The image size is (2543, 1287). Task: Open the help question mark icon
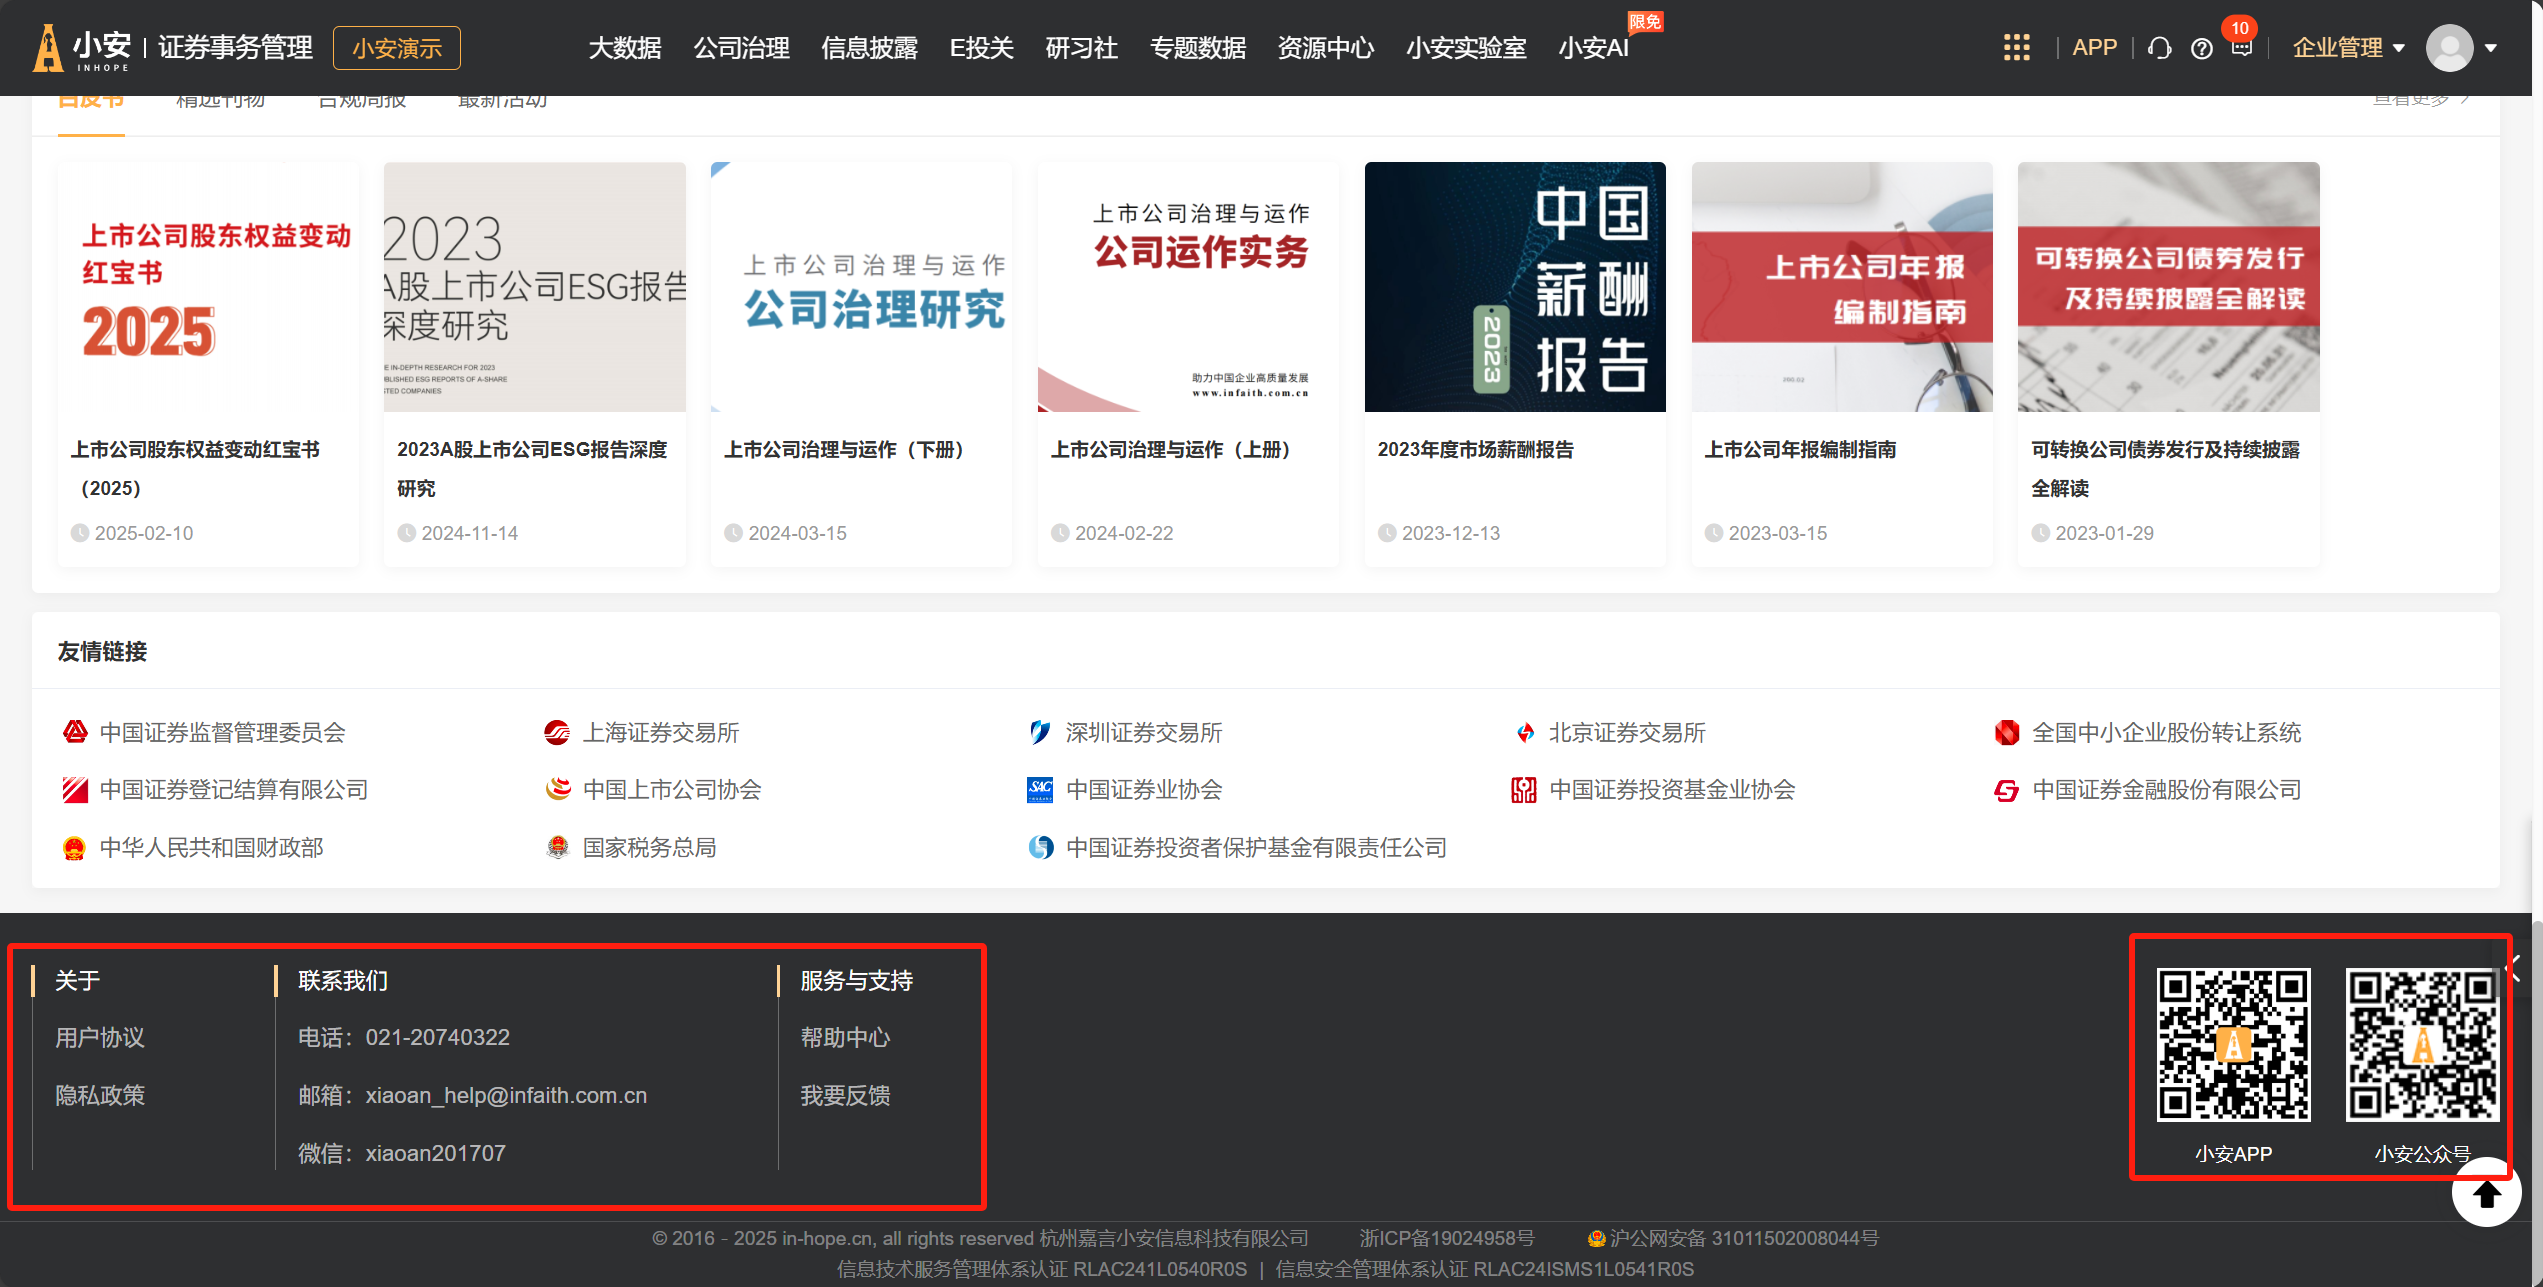[2201, 48]
